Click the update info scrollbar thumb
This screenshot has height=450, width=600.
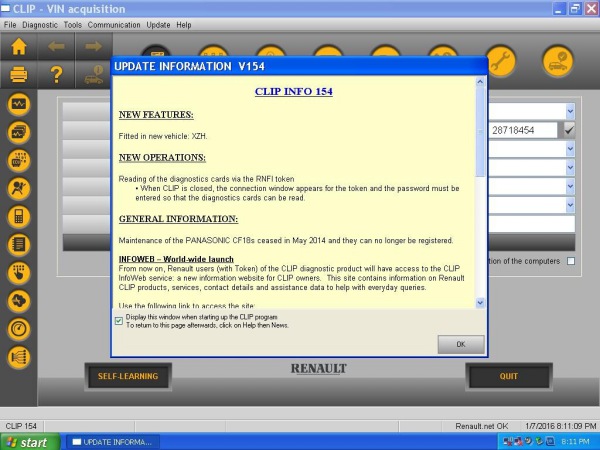click(481, 132)
